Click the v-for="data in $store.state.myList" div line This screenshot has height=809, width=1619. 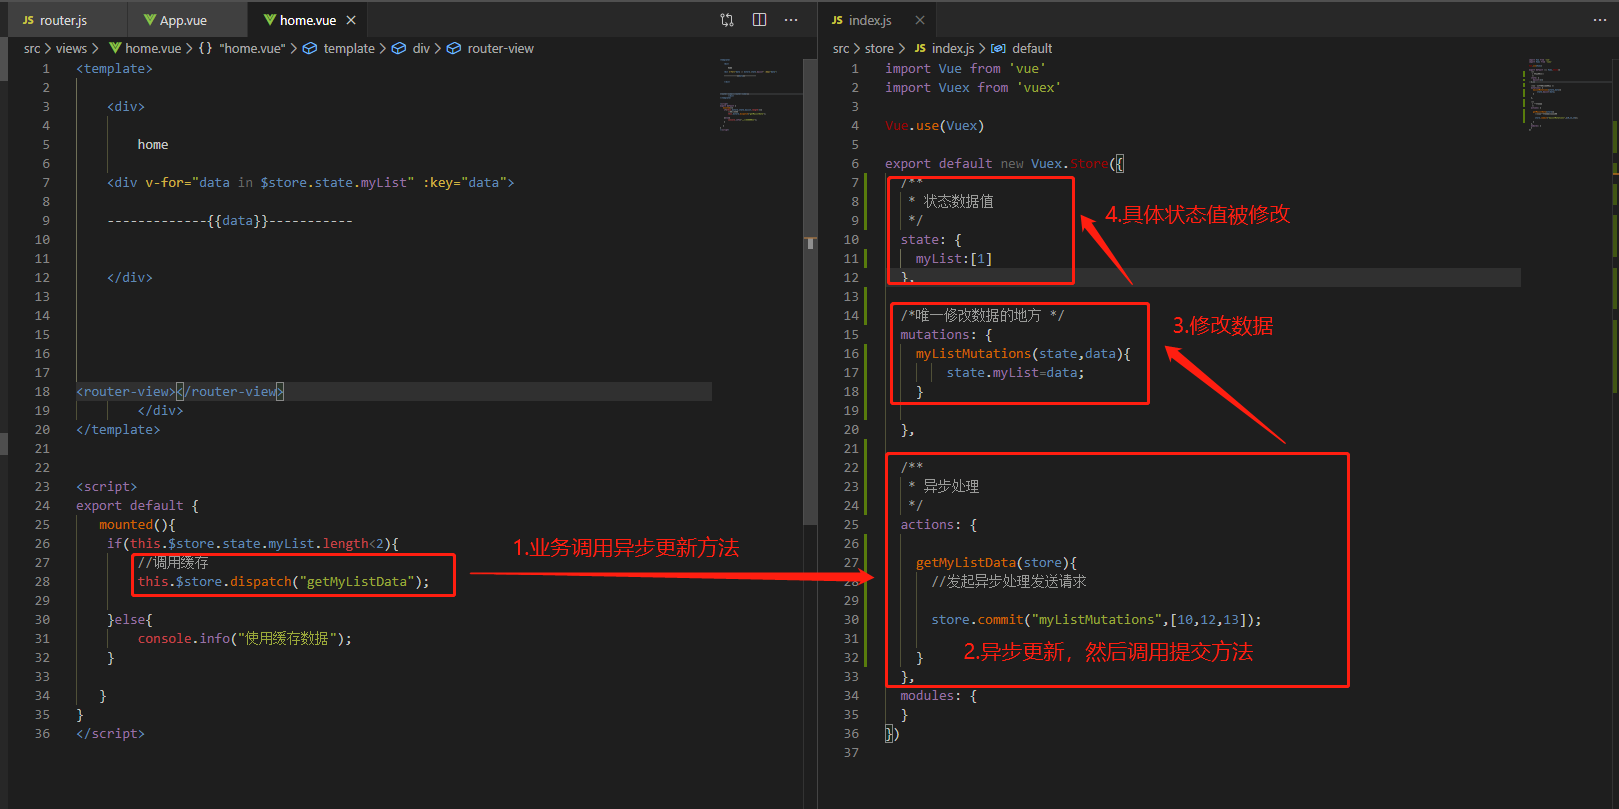310,183
